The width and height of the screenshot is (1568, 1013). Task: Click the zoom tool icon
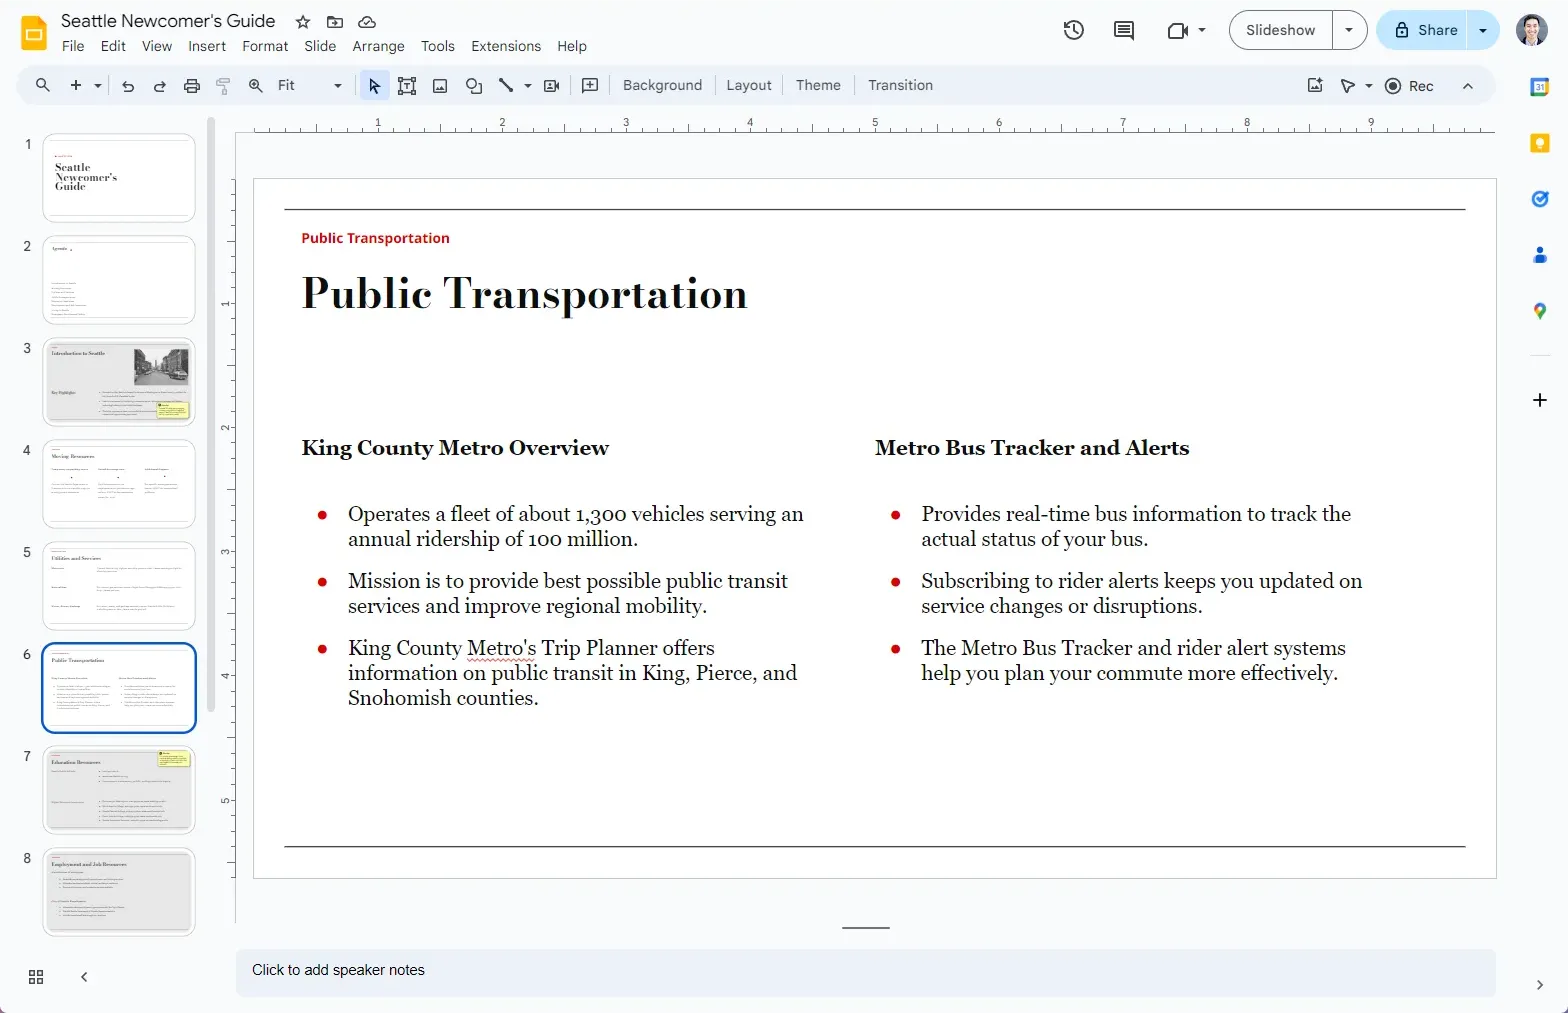point(256,85)
